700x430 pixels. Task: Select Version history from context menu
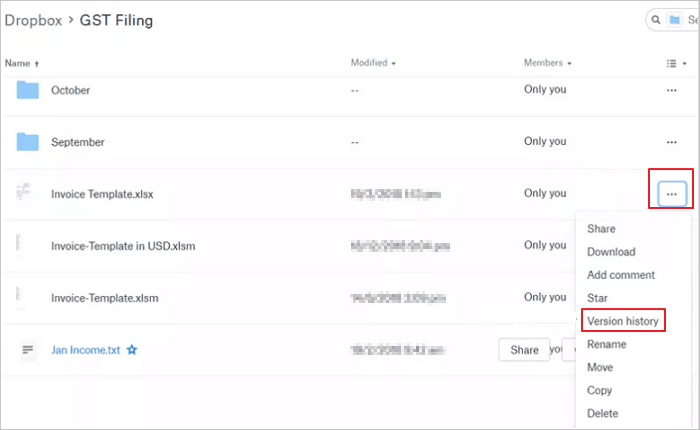click(625, 320)
